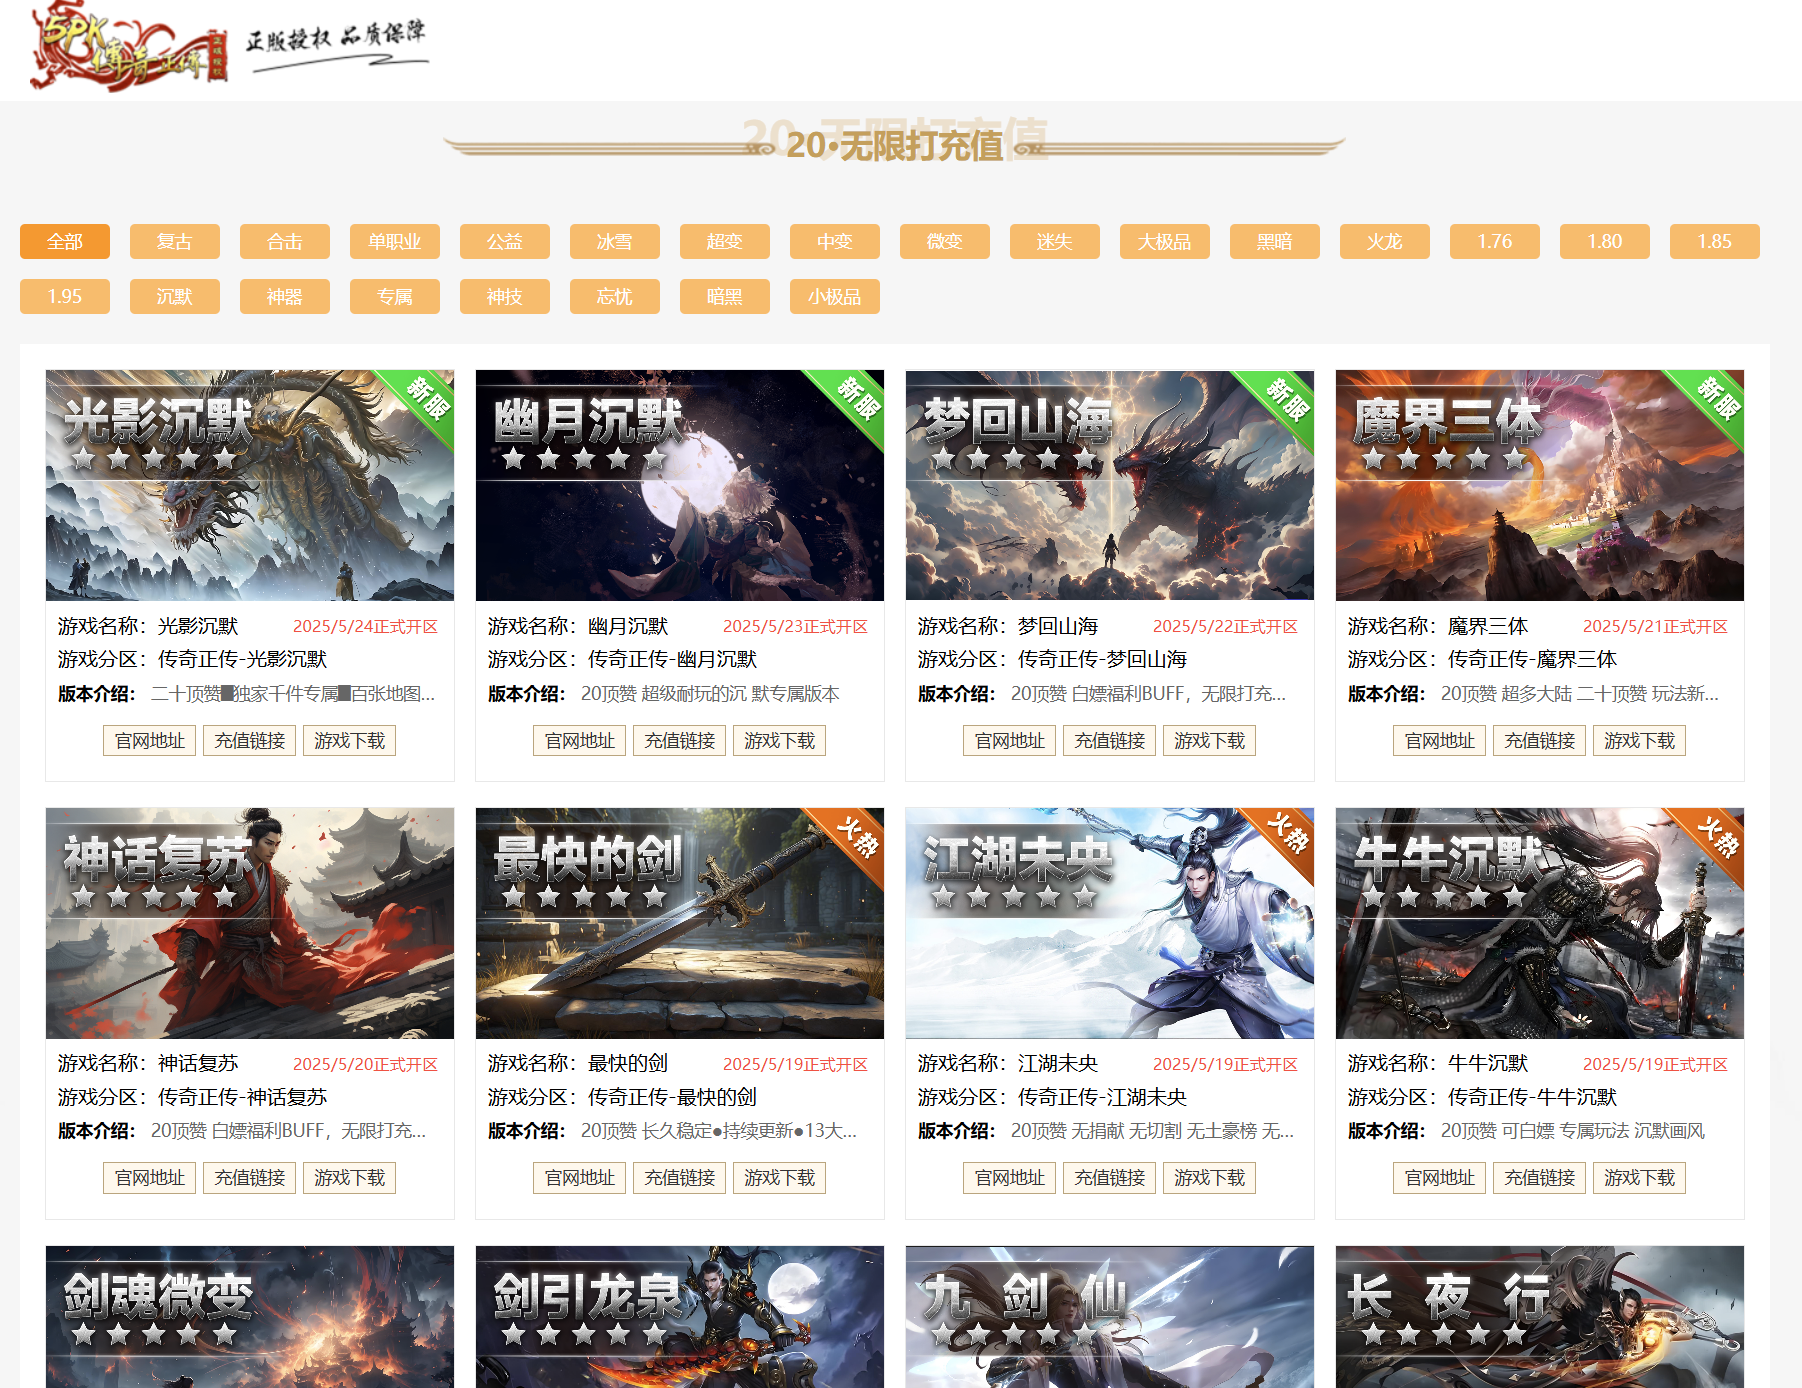Viewport: 1802px width, 1388px height.
Task: Click 游戏下载 for 牛牛沉默
Action: coord(1640,1178)
